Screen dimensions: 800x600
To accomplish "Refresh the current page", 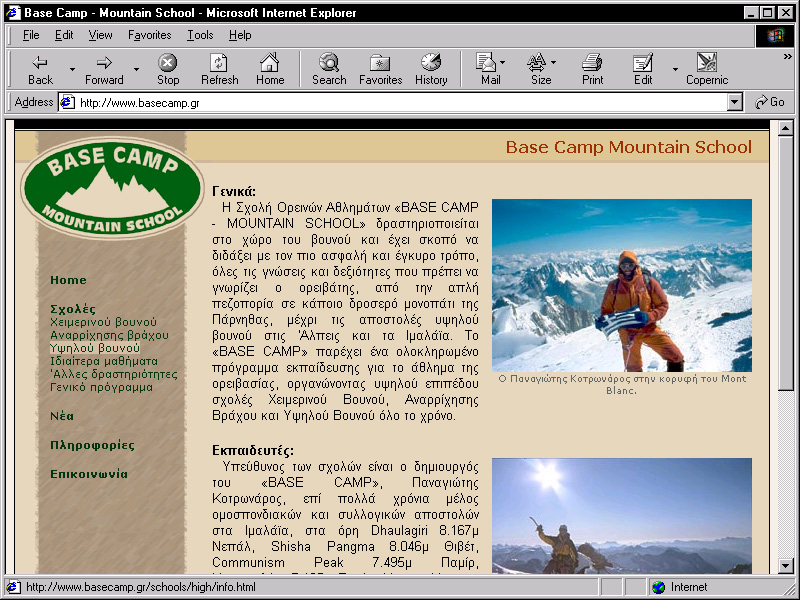I will pyautogui.click(x=219, y=69).
